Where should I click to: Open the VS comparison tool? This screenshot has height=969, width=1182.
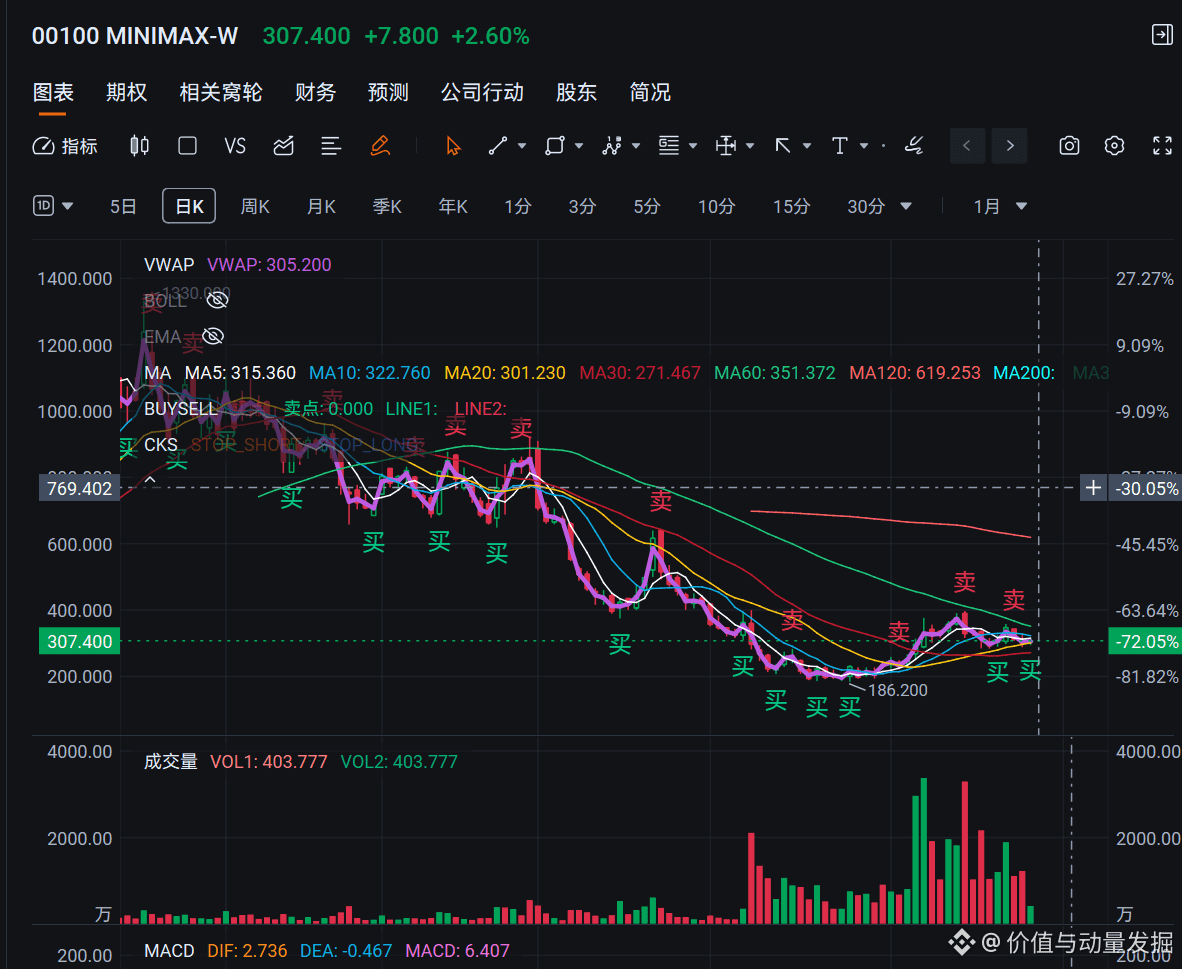[234, 146]
